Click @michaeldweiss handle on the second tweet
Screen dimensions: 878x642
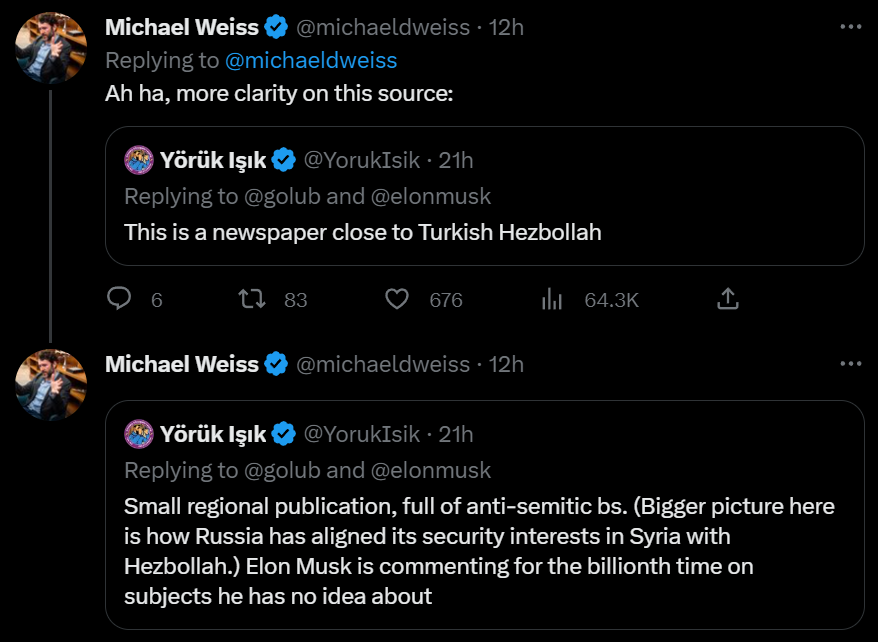pyautogui.click(x=383, y=364)
